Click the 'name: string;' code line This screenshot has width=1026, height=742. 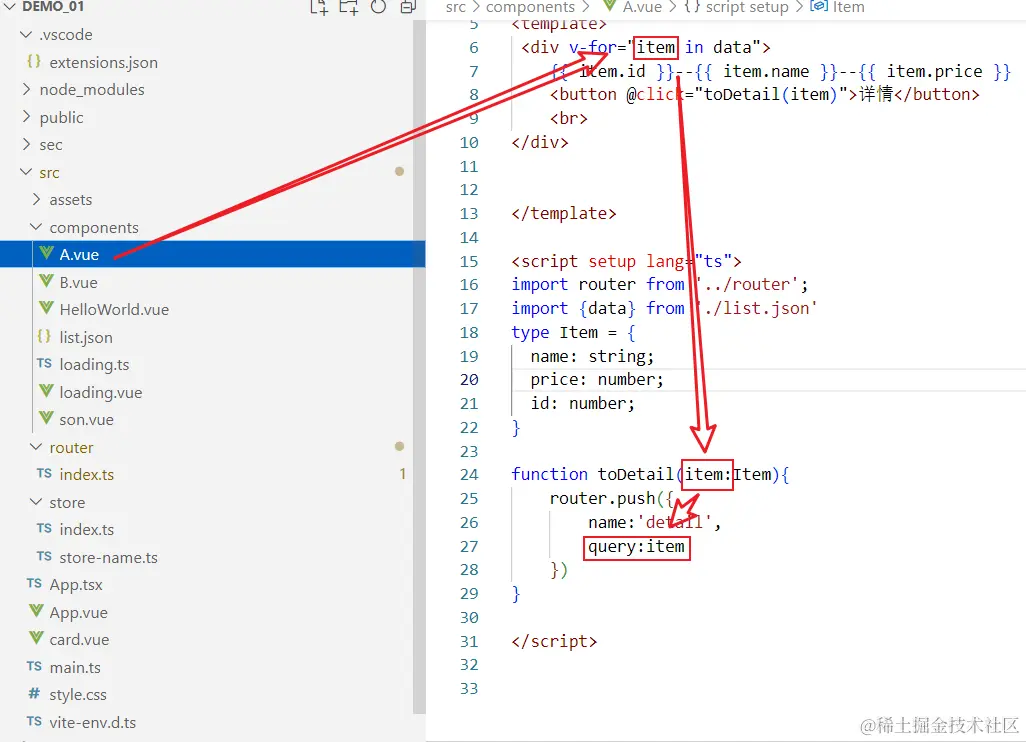tap(592, 356)
